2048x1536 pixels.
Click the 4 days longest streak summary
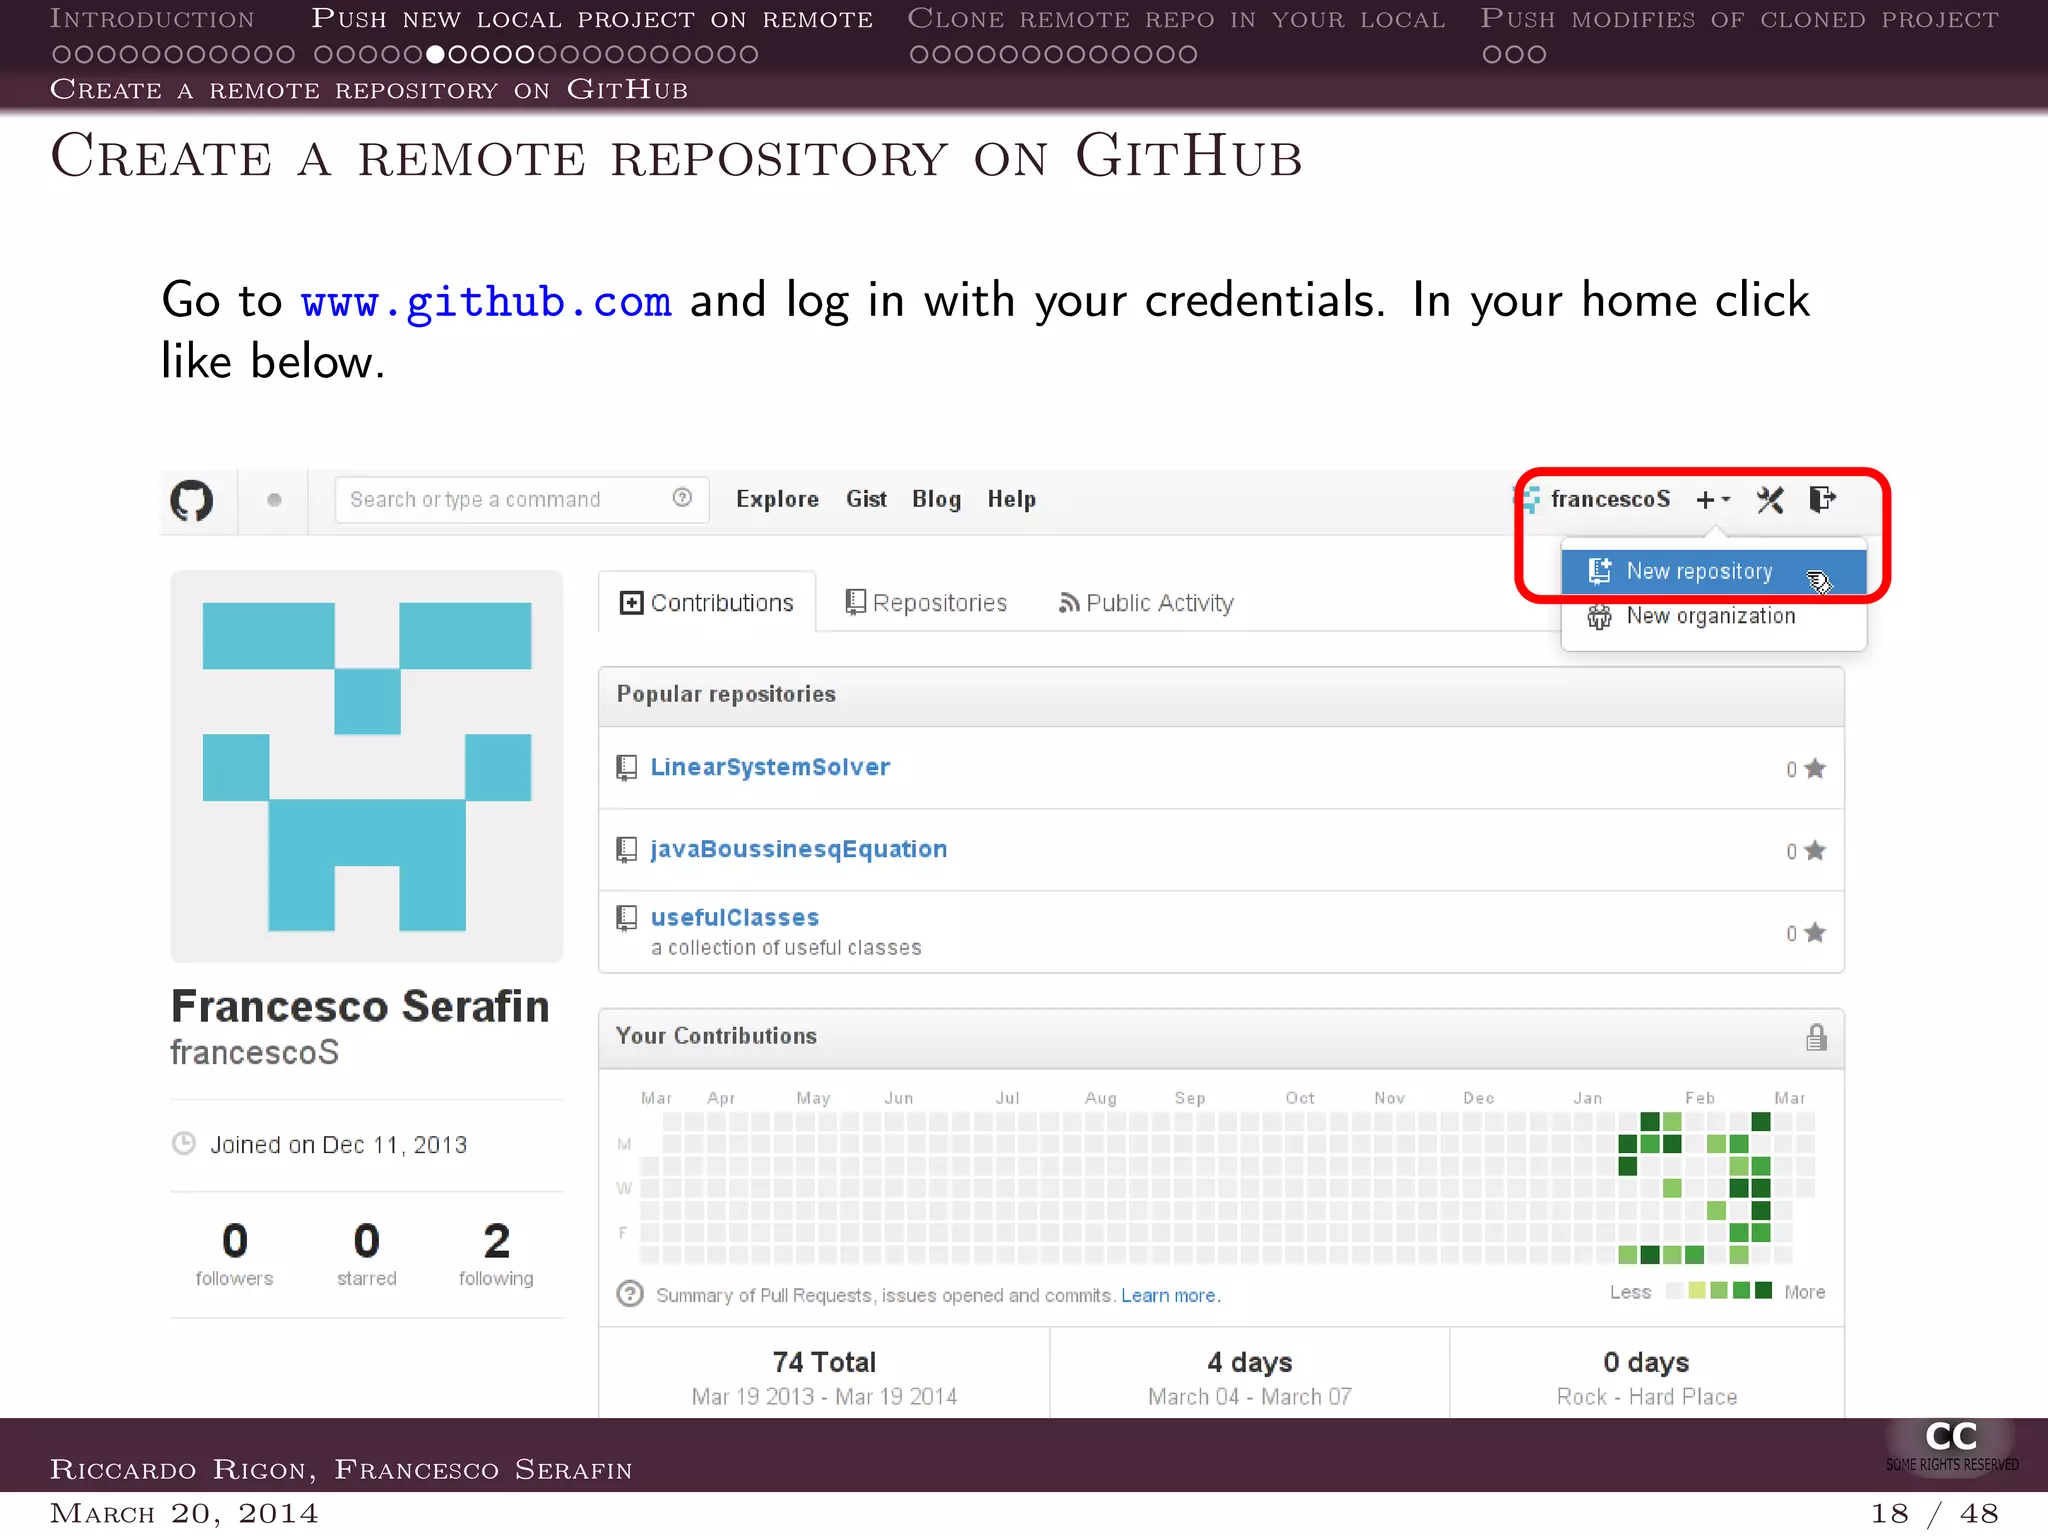pos(1250,1377)
